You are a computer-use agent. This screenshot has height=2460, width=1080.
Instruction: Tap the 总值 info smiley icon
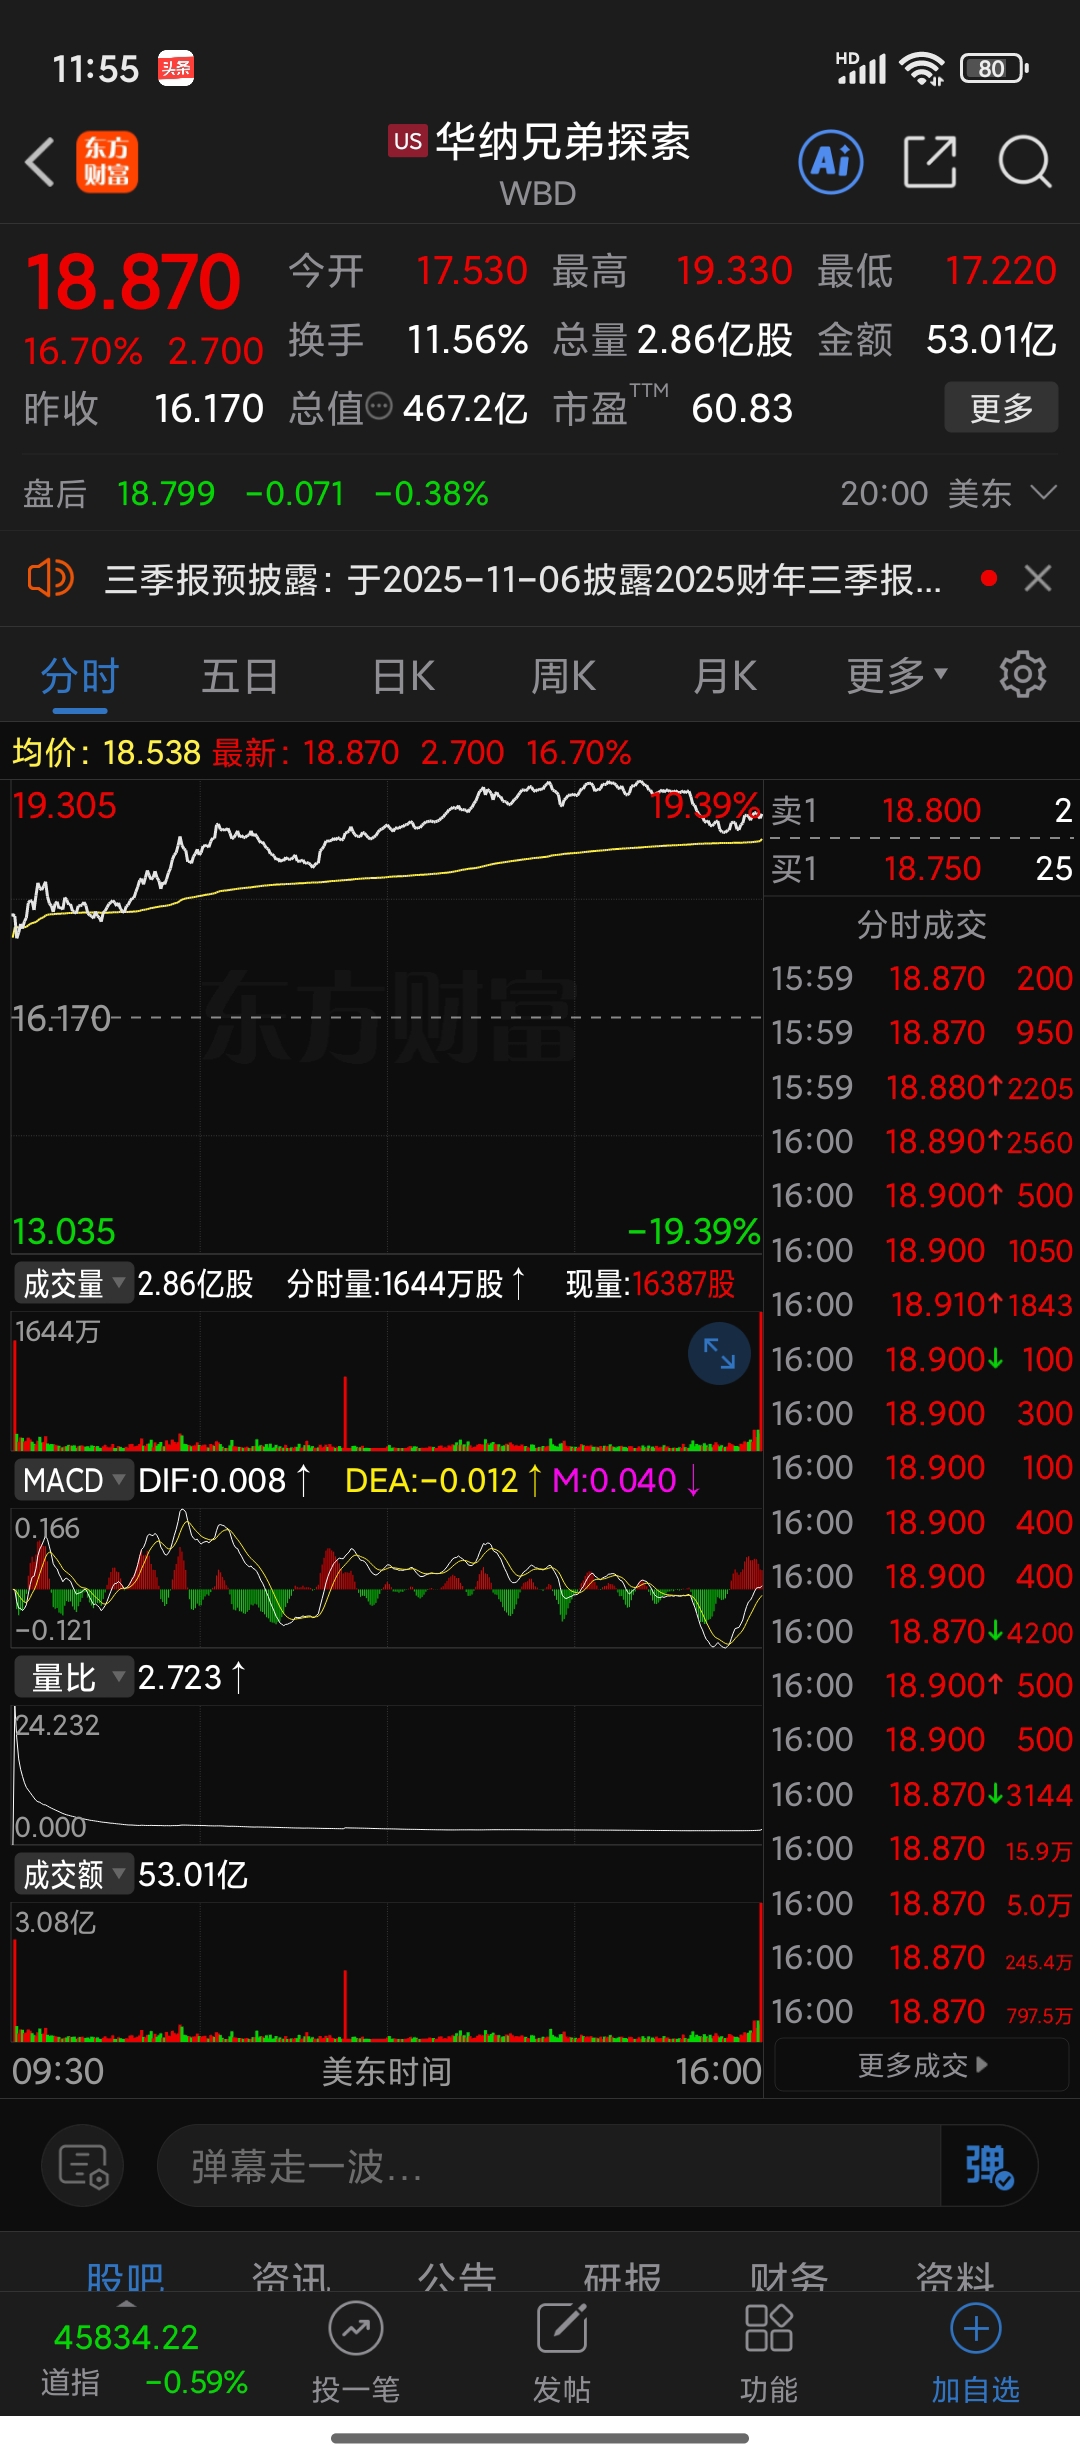[x=379, y=407]
